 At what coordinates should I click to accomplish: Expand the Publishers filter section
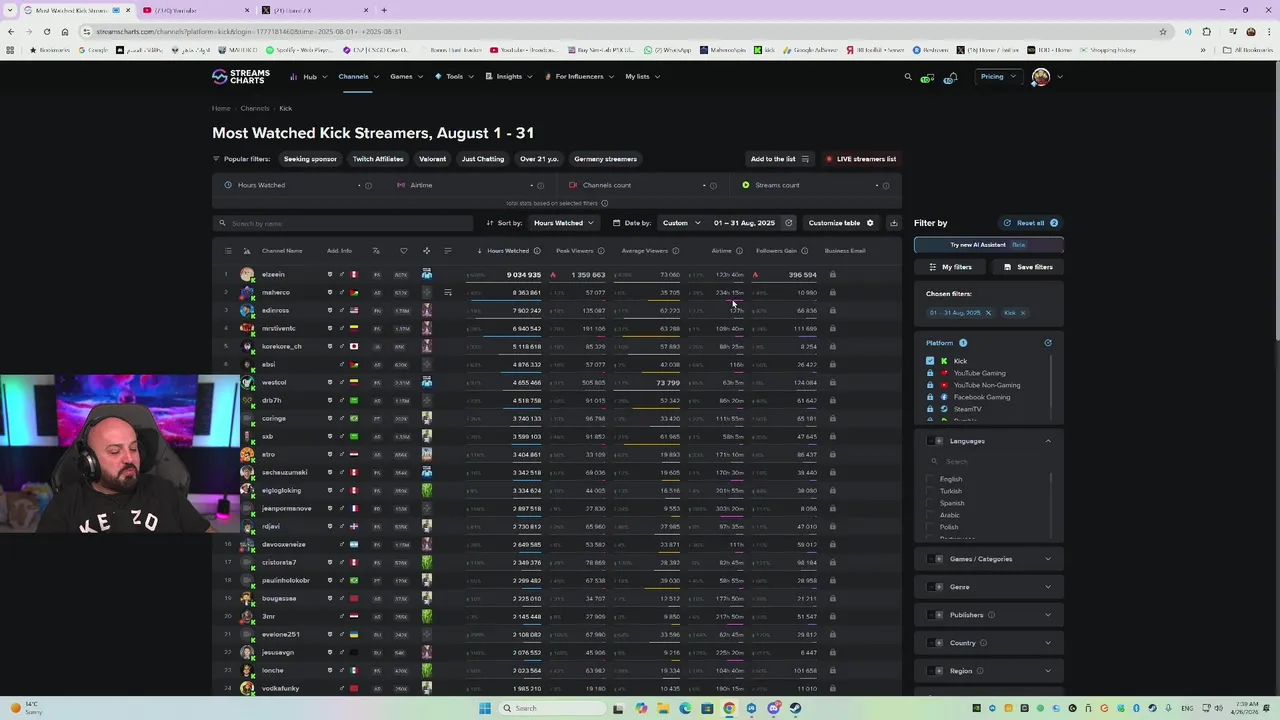[1048, 615]
